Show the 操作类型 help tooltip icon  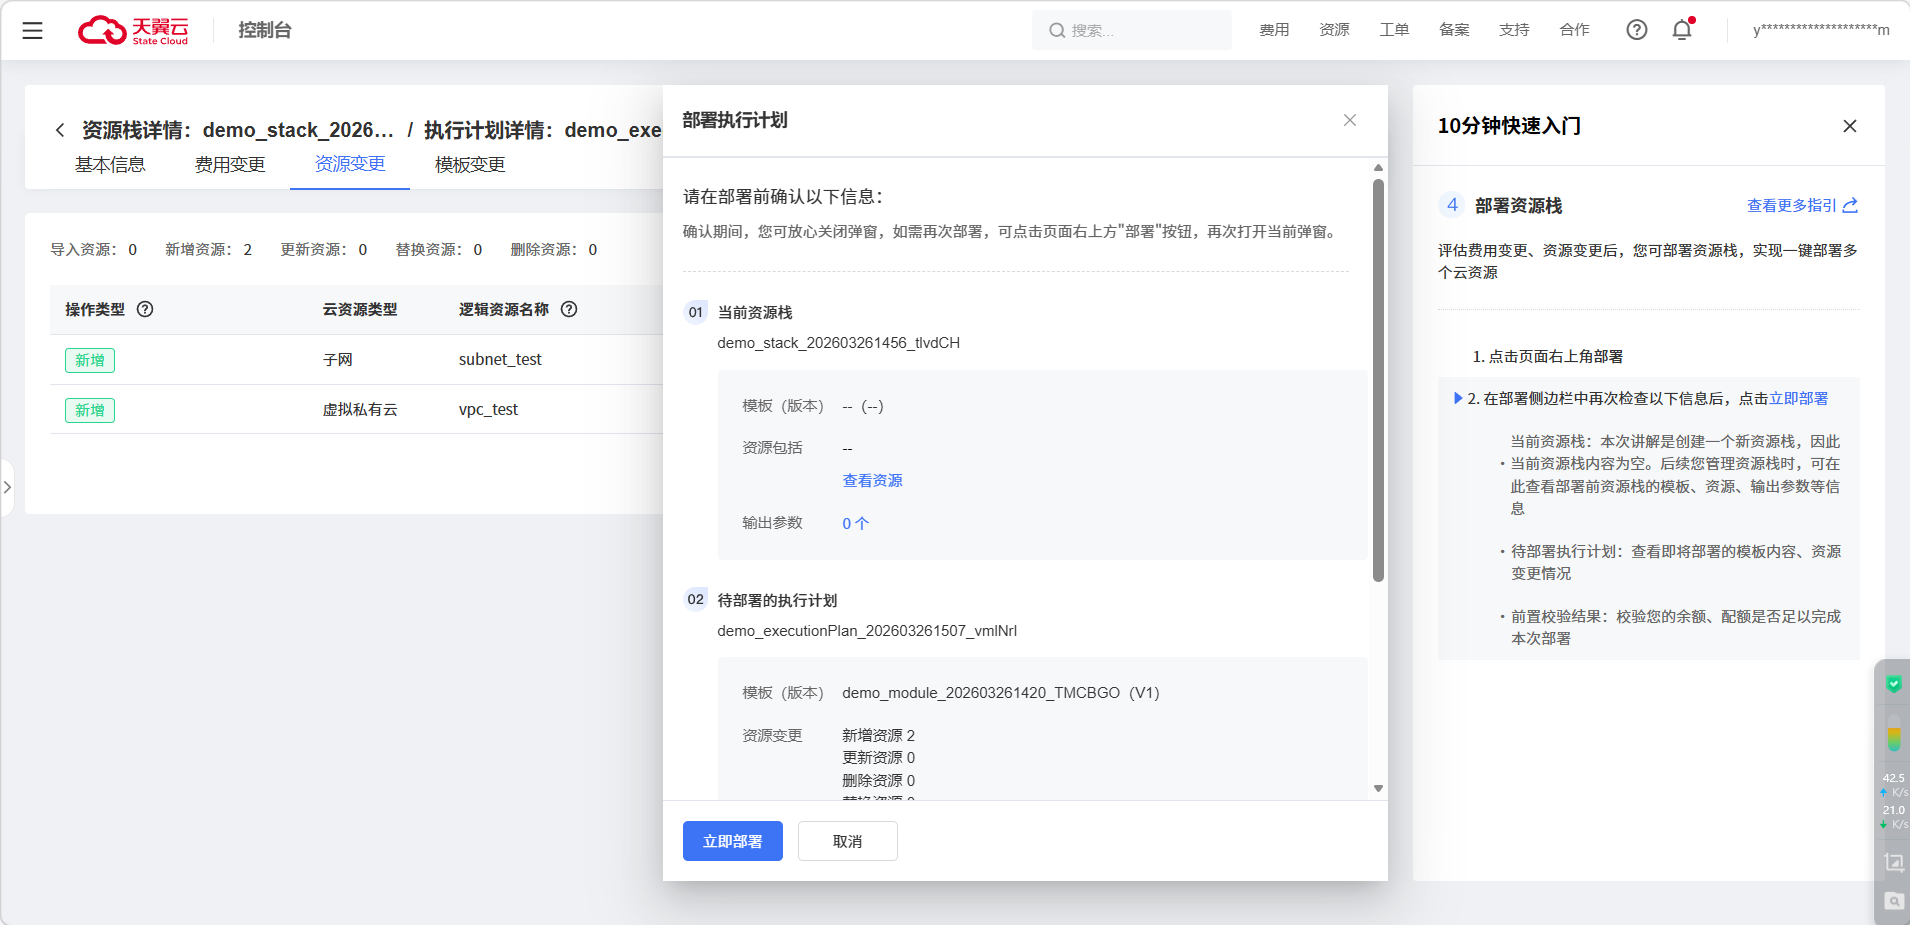coord(145,309)
